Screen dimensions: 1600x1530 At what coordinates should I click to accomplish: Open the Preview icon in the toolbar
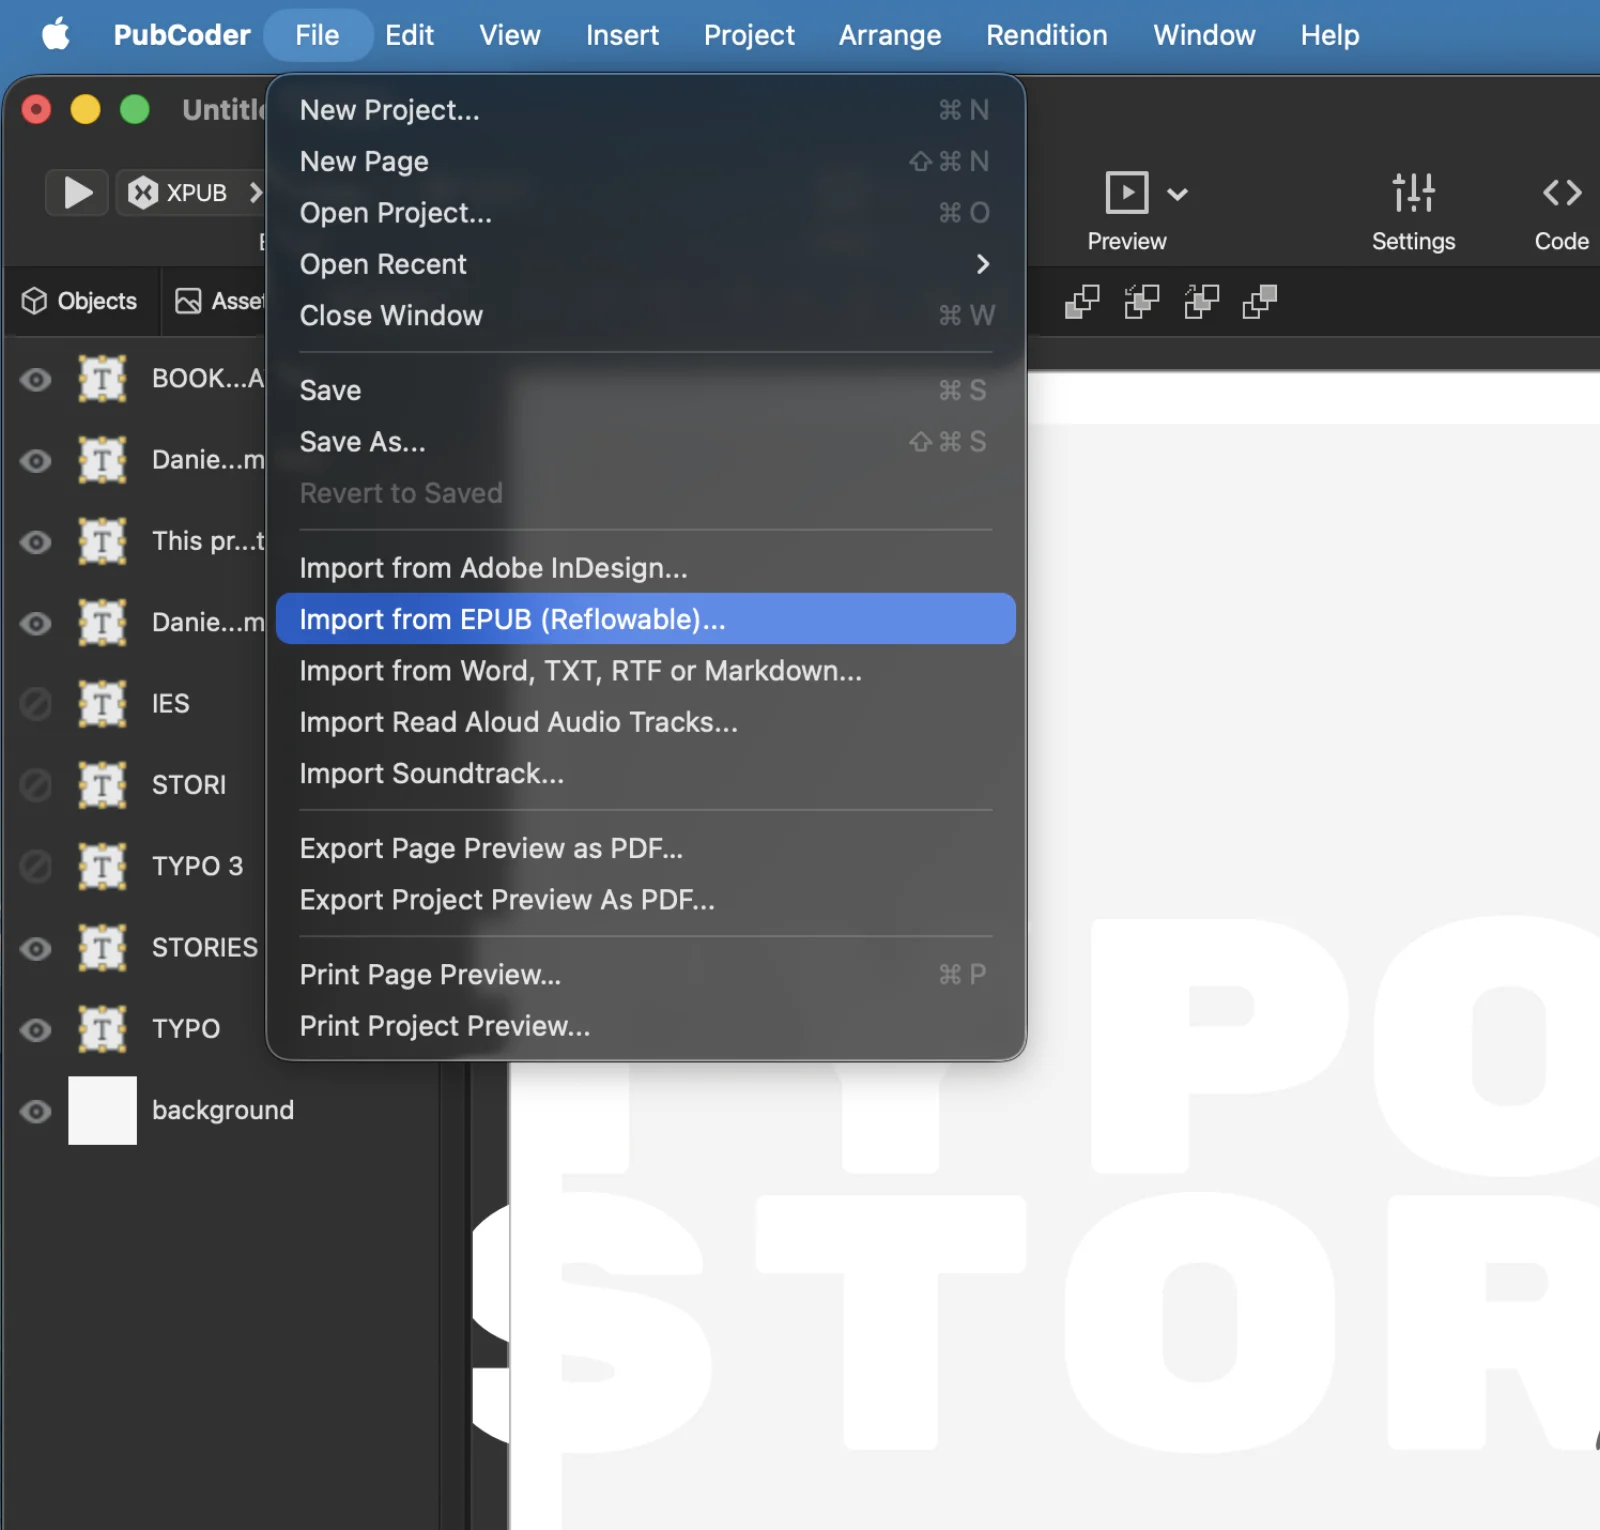pos(1126,192)
